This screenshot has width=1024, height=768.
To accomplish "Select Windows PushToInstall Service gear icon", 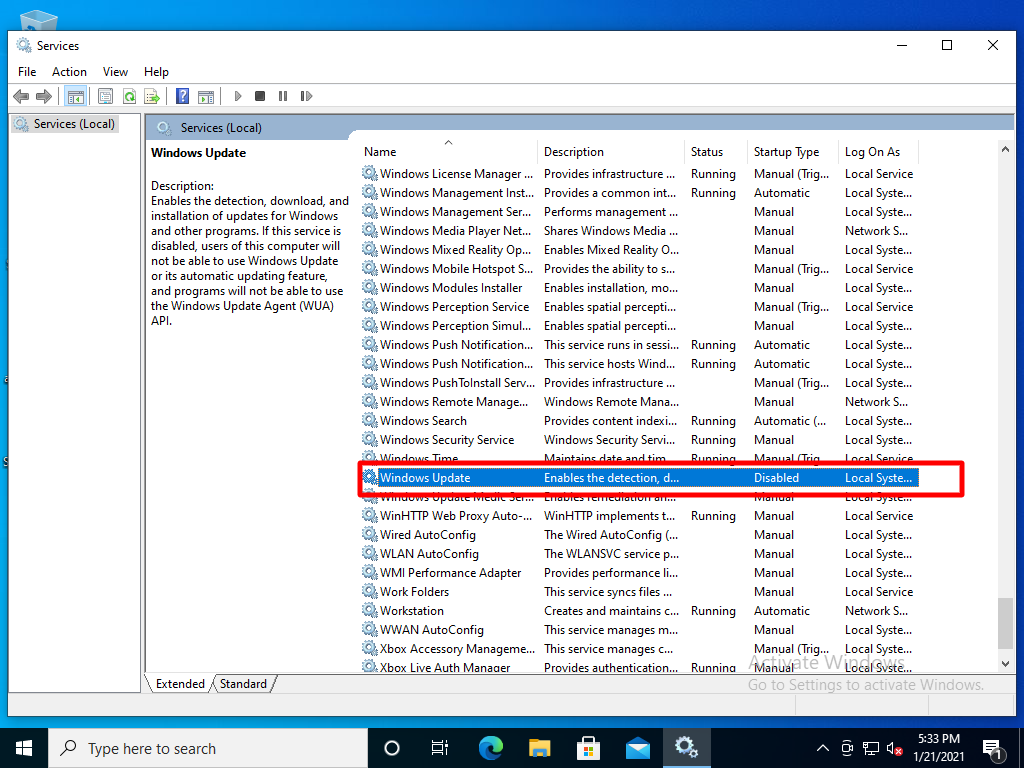I will [x=370, y=382].
